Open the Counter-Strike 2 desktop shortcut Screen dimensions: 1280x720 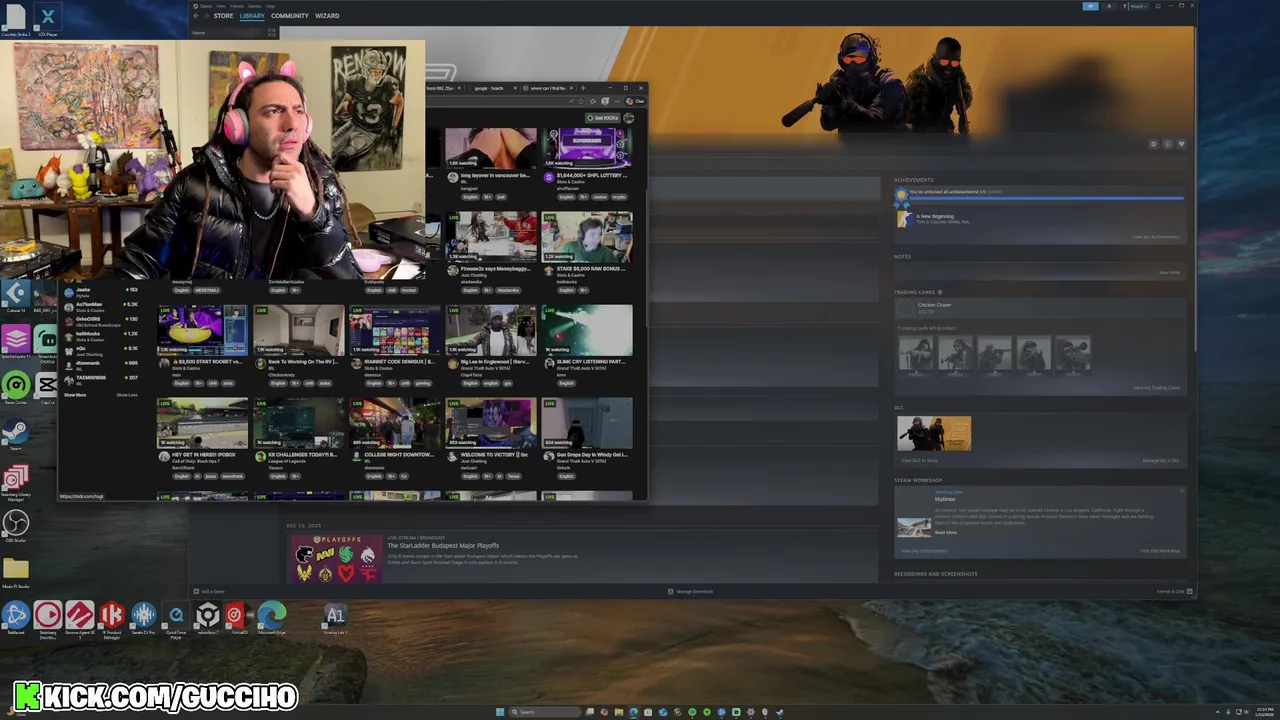[x=15, y=19]
